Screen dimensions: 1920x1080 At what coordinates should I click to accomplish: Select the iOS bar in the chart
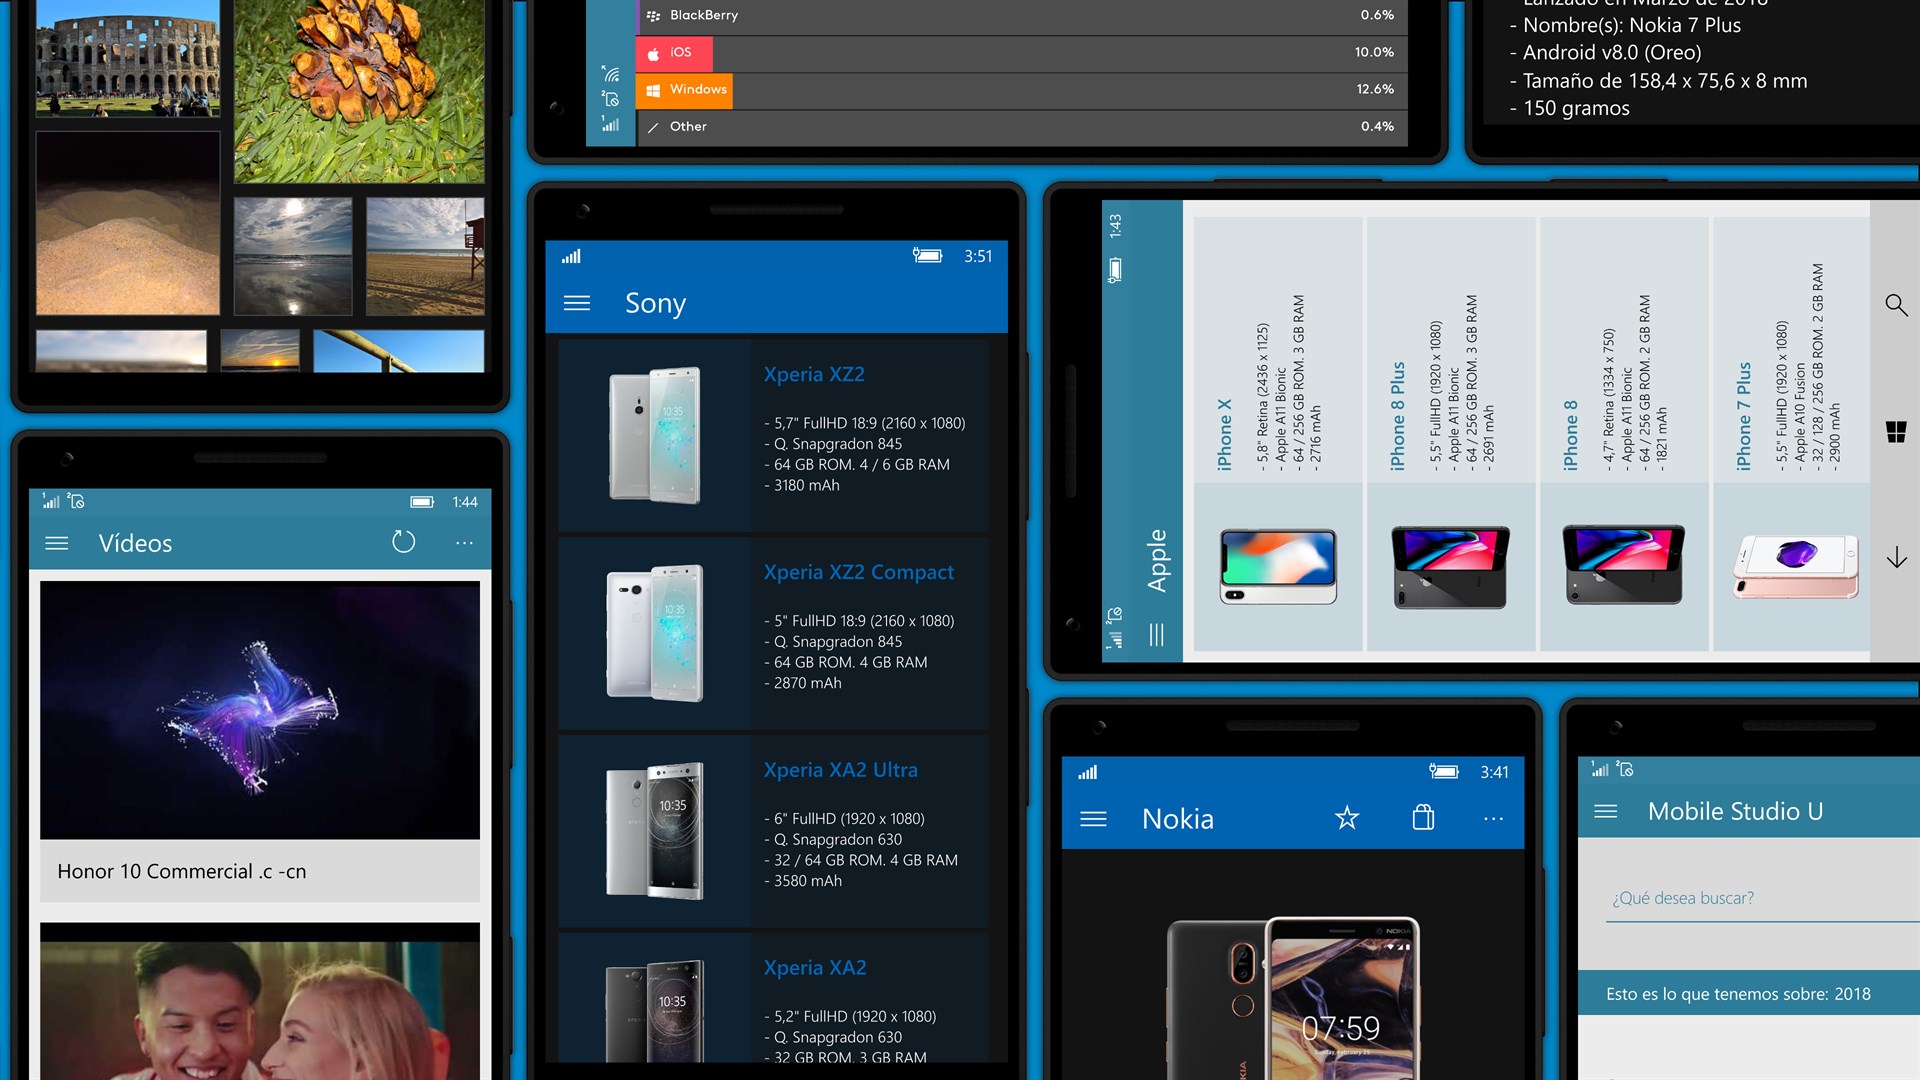click(673, 52)
